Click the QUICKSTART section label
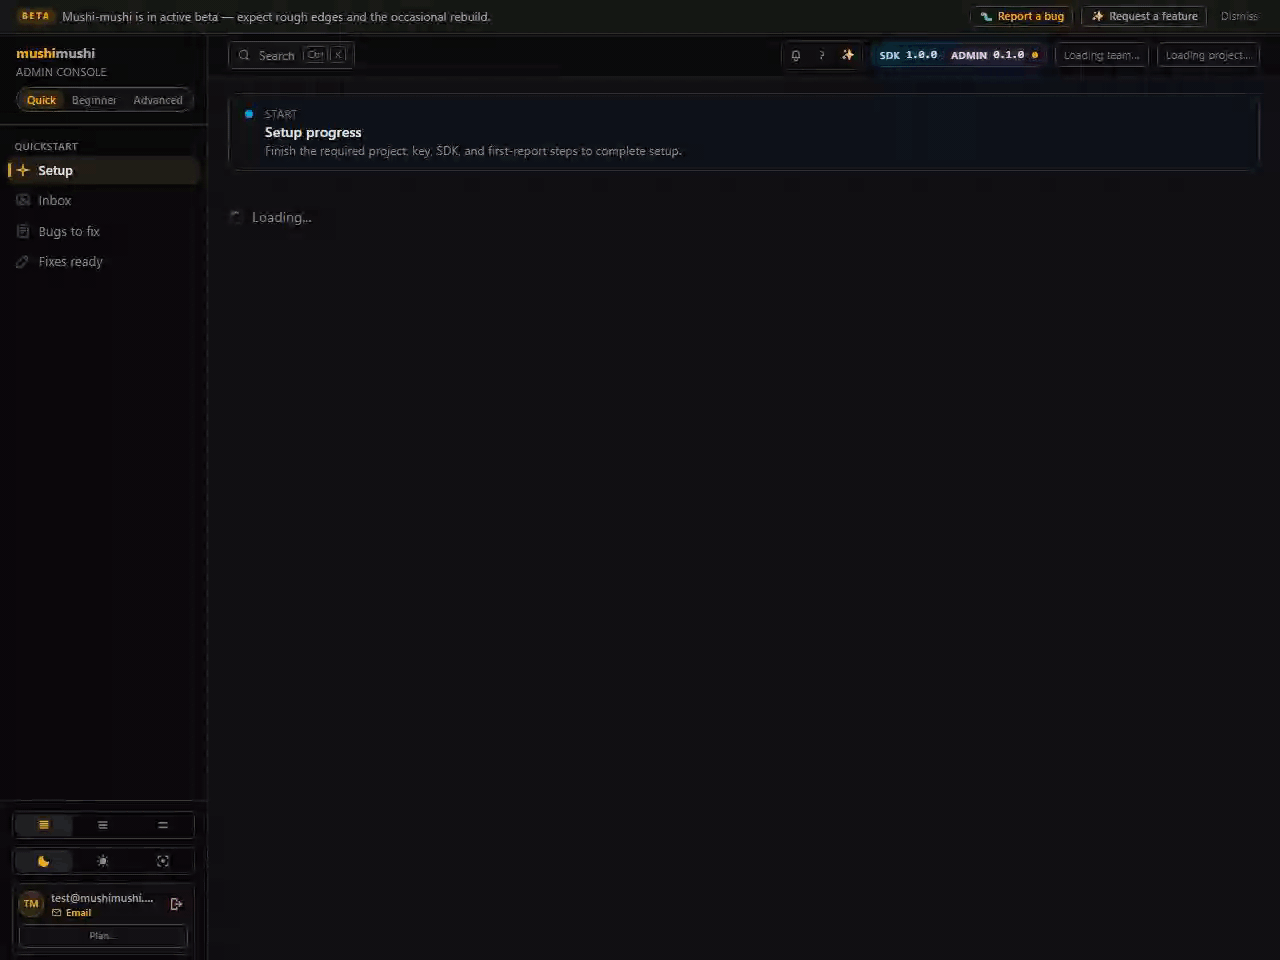Image resolution: width=1280 pixels, height=960 pixels. (x=46, y=146)
